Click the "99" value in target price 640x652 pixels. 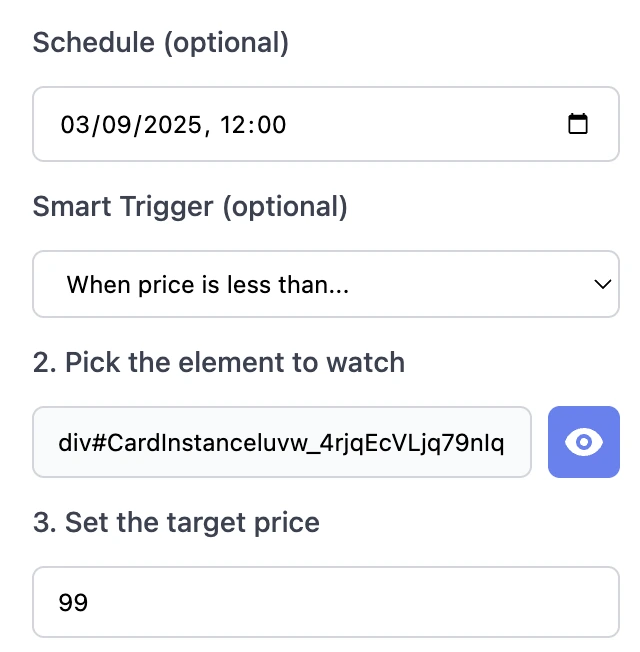(74, 602)
